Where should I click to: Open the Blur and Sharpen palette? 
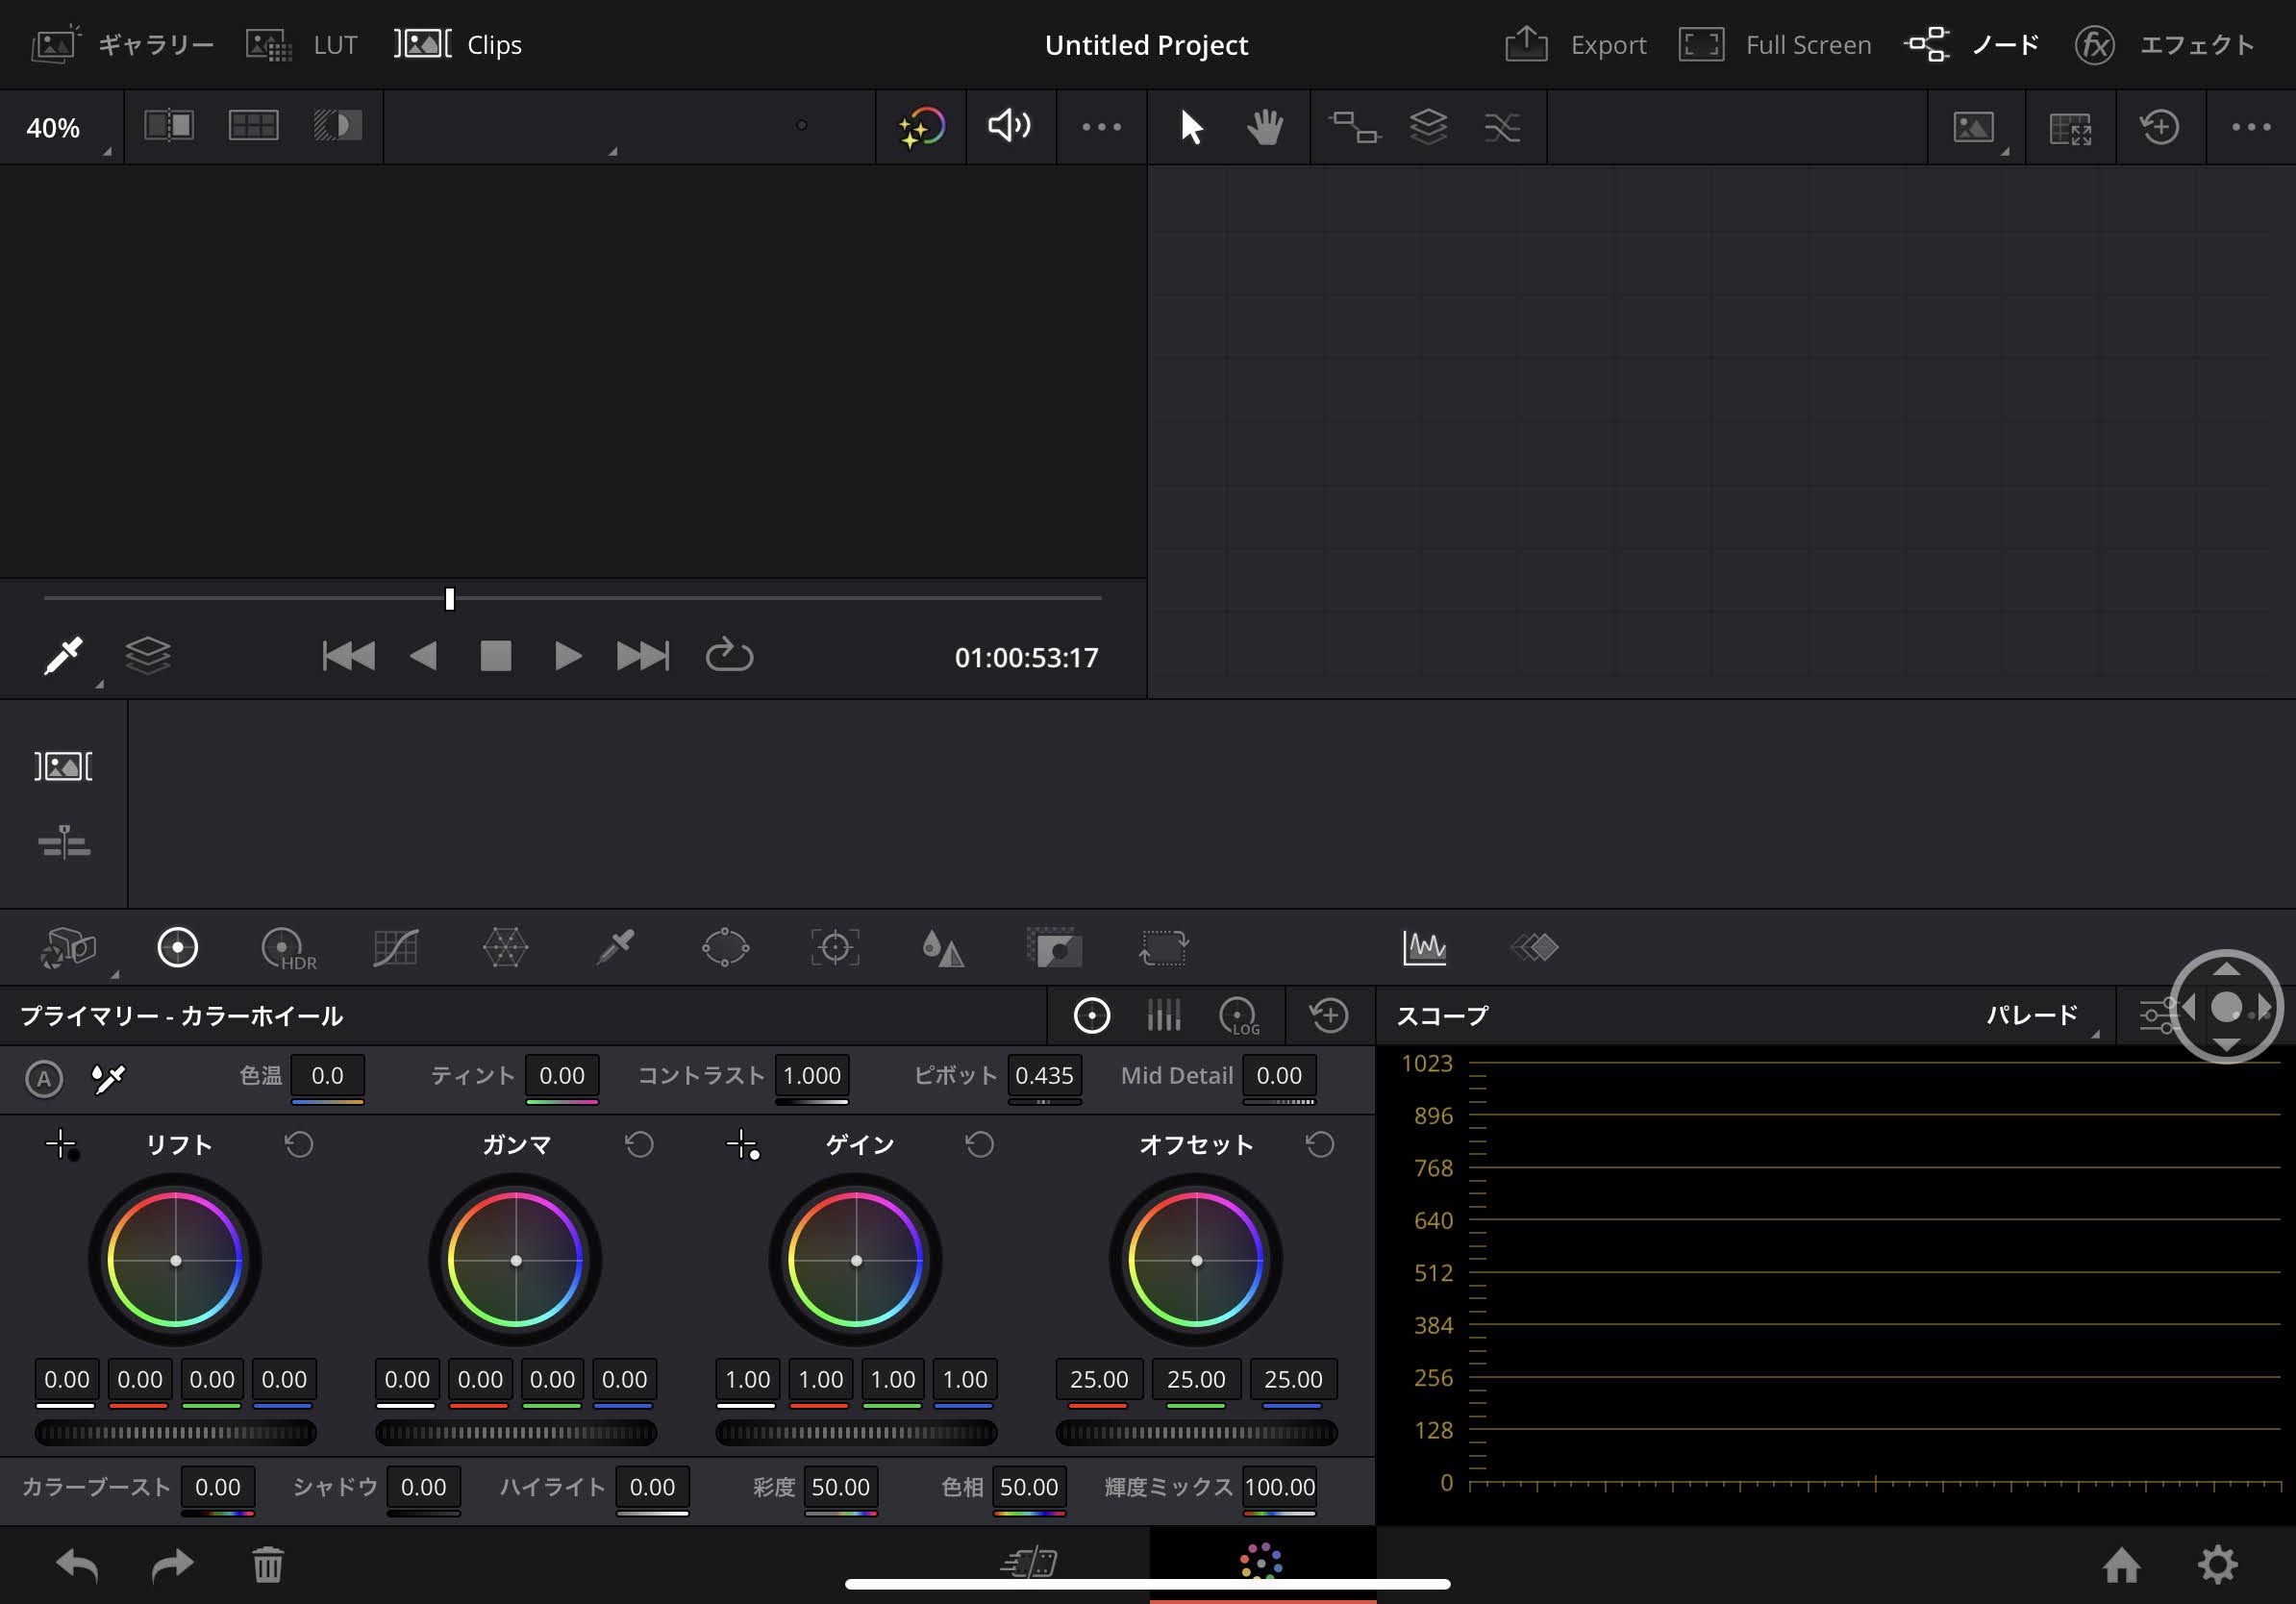tap(942, 948)
